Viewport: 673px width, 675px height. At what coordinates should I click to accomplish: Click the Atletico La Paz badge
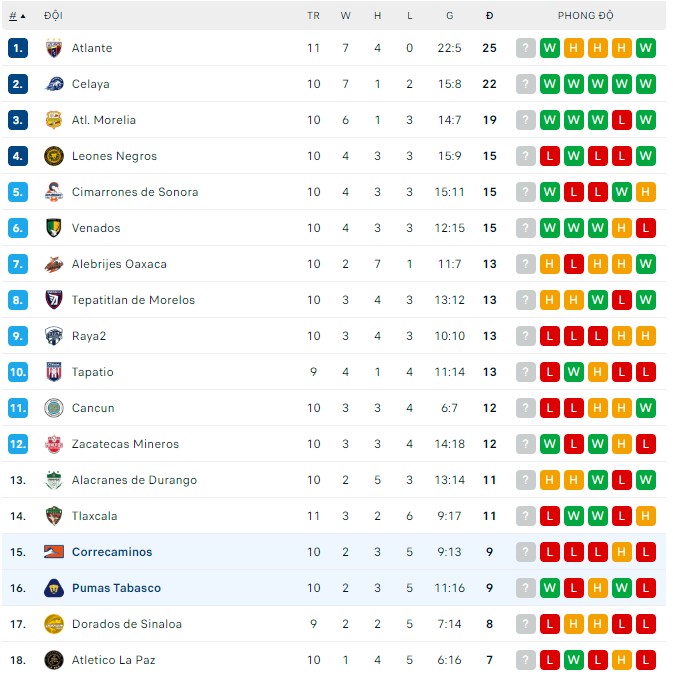coord(54,660)
